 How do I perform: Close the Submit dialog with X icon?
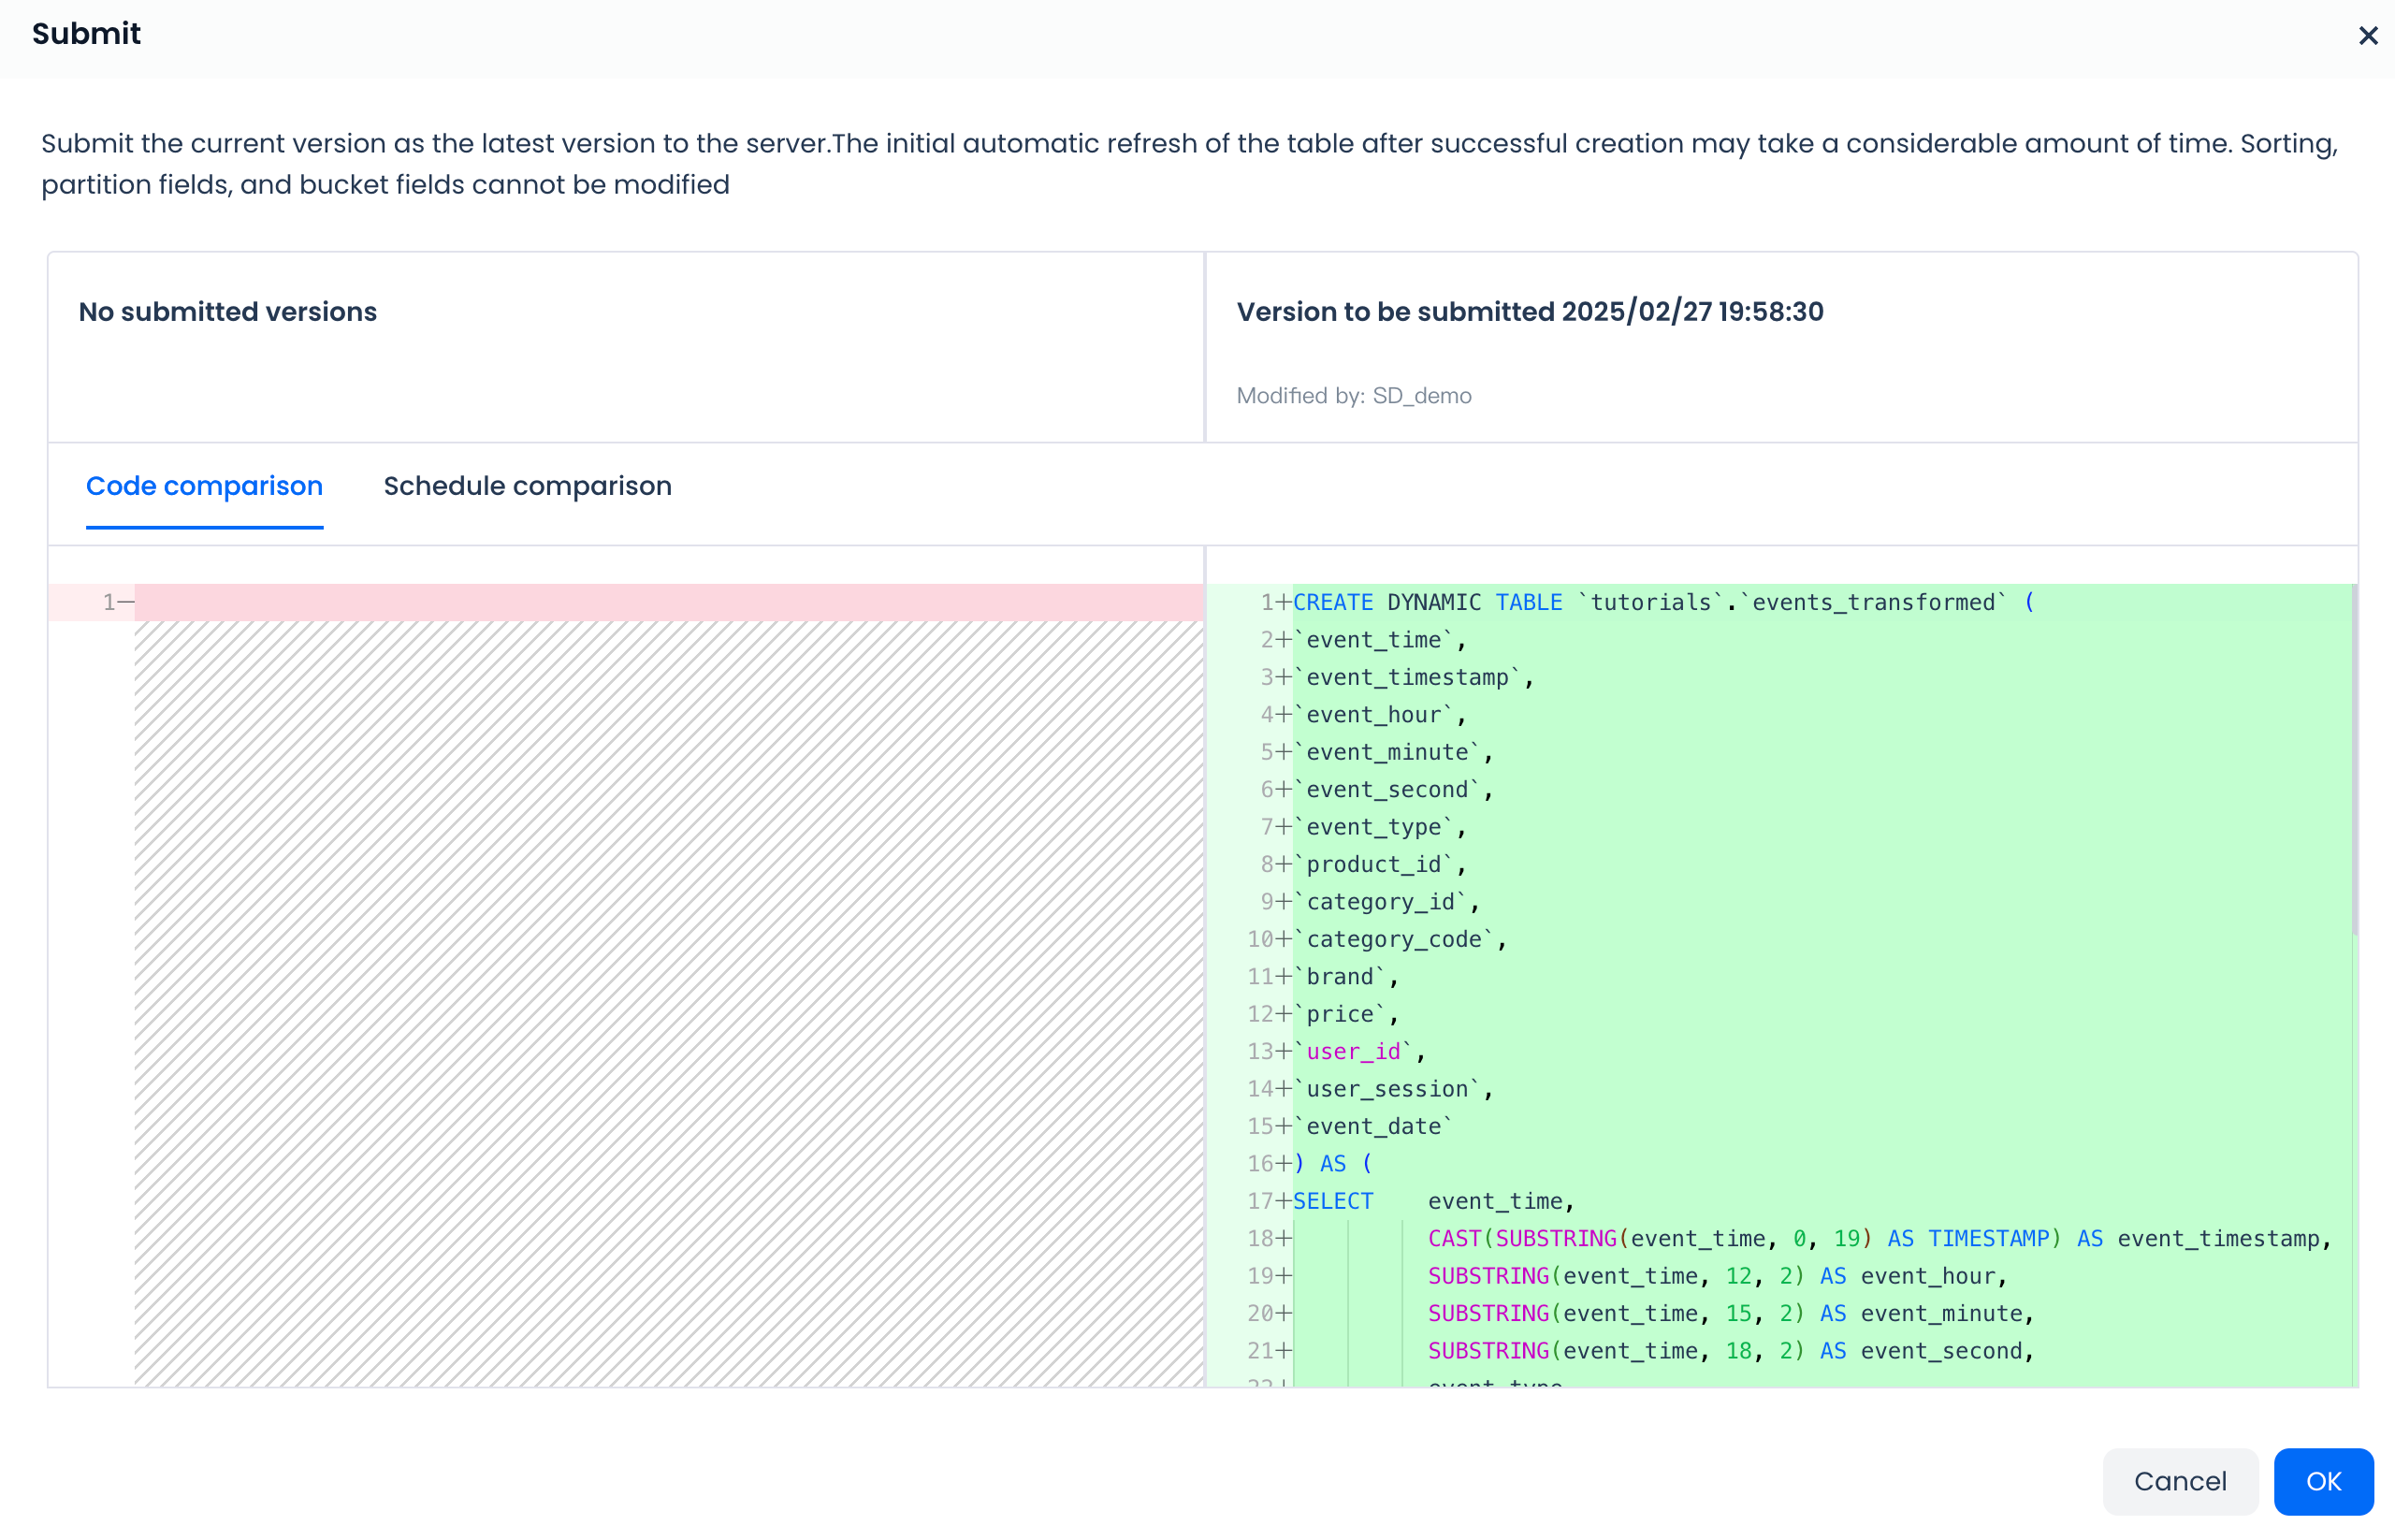coord(2367,36)
